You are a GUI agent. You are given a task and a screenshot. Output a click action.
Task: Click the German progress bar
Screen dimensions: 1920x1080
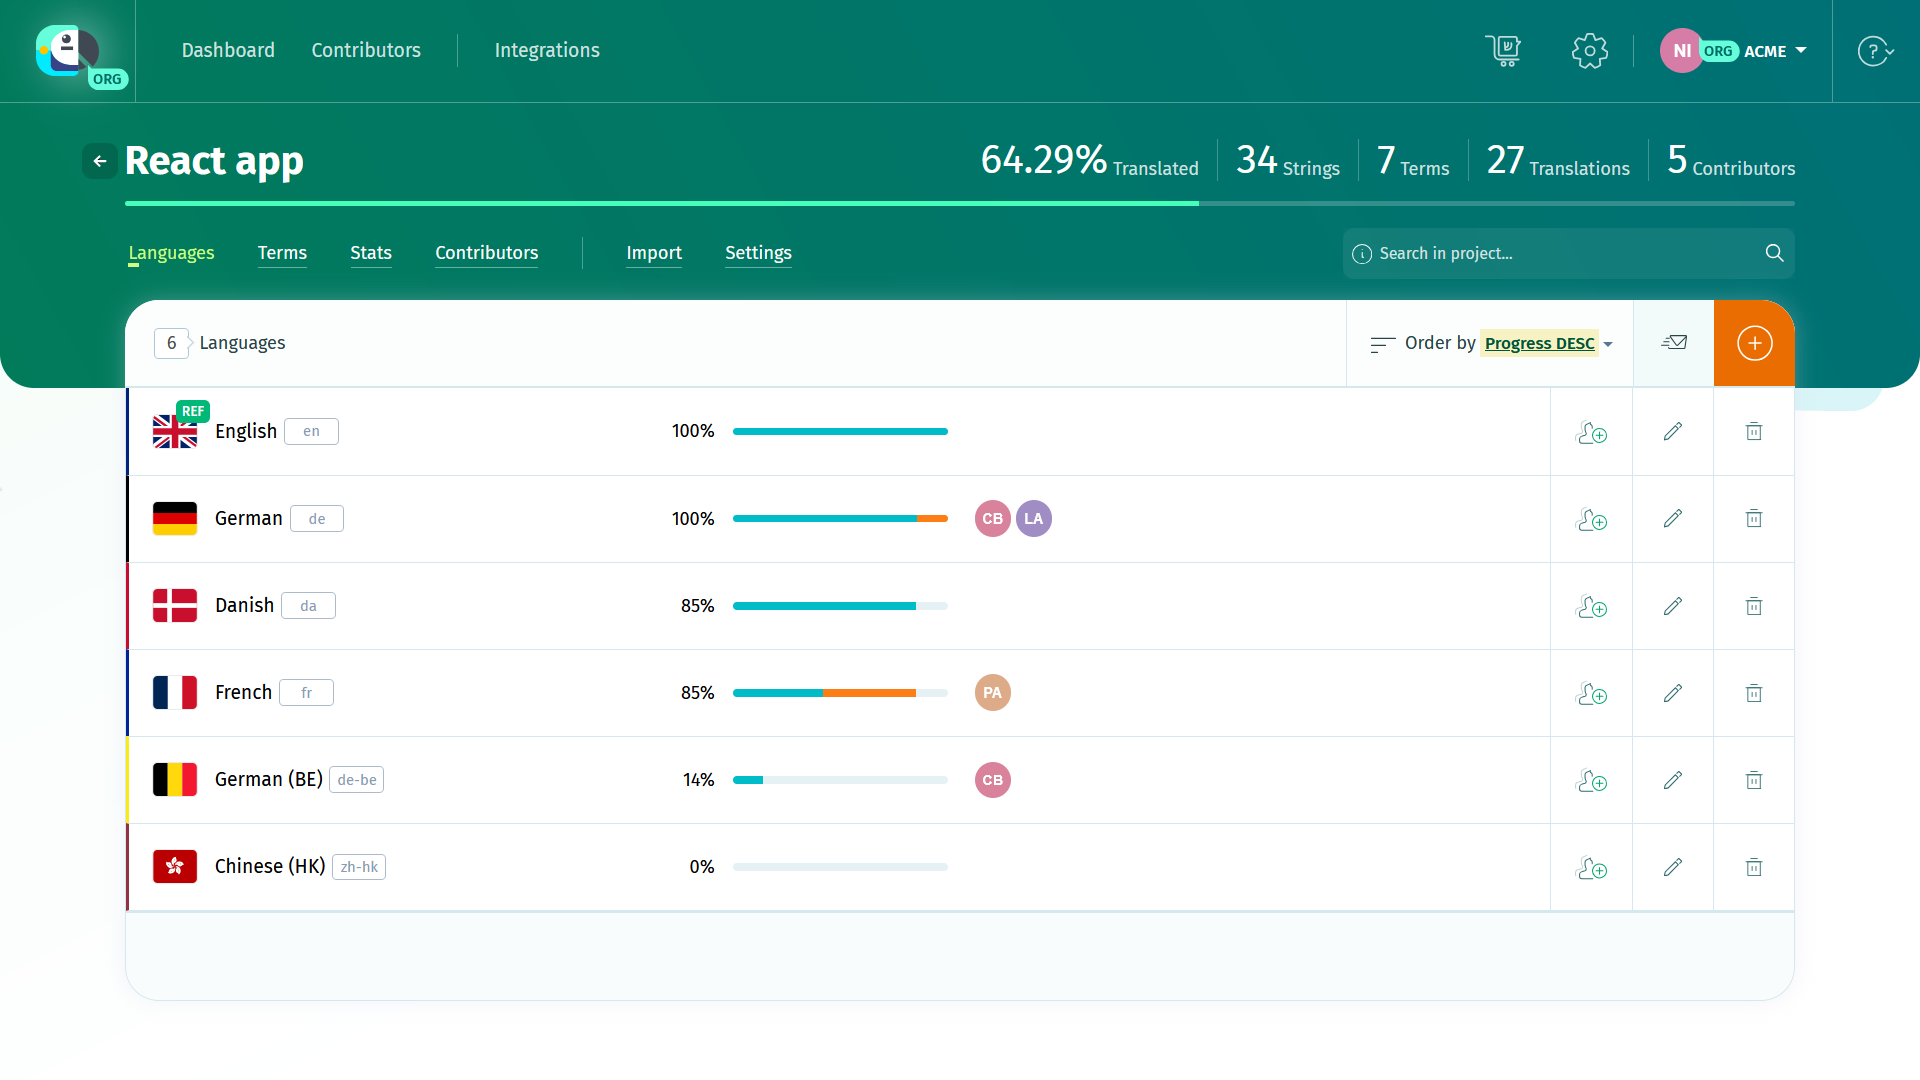(840, 518)
